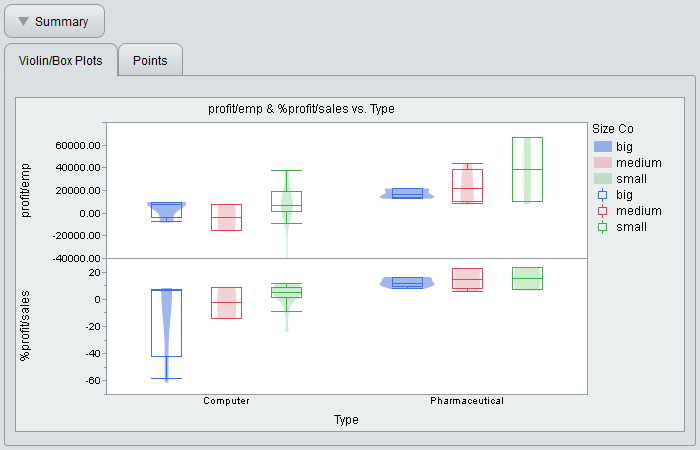
Task: Select the tall blue Computer box in %profit/sales
Action: (x=166, y=323)
